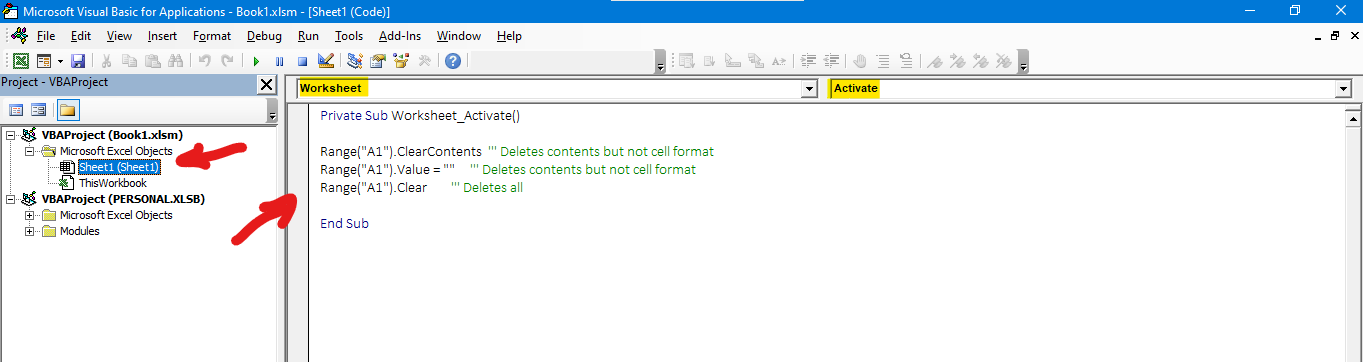Open the Project Explorer toolbar icon
1363x362 pixels.
pos(355,61)
